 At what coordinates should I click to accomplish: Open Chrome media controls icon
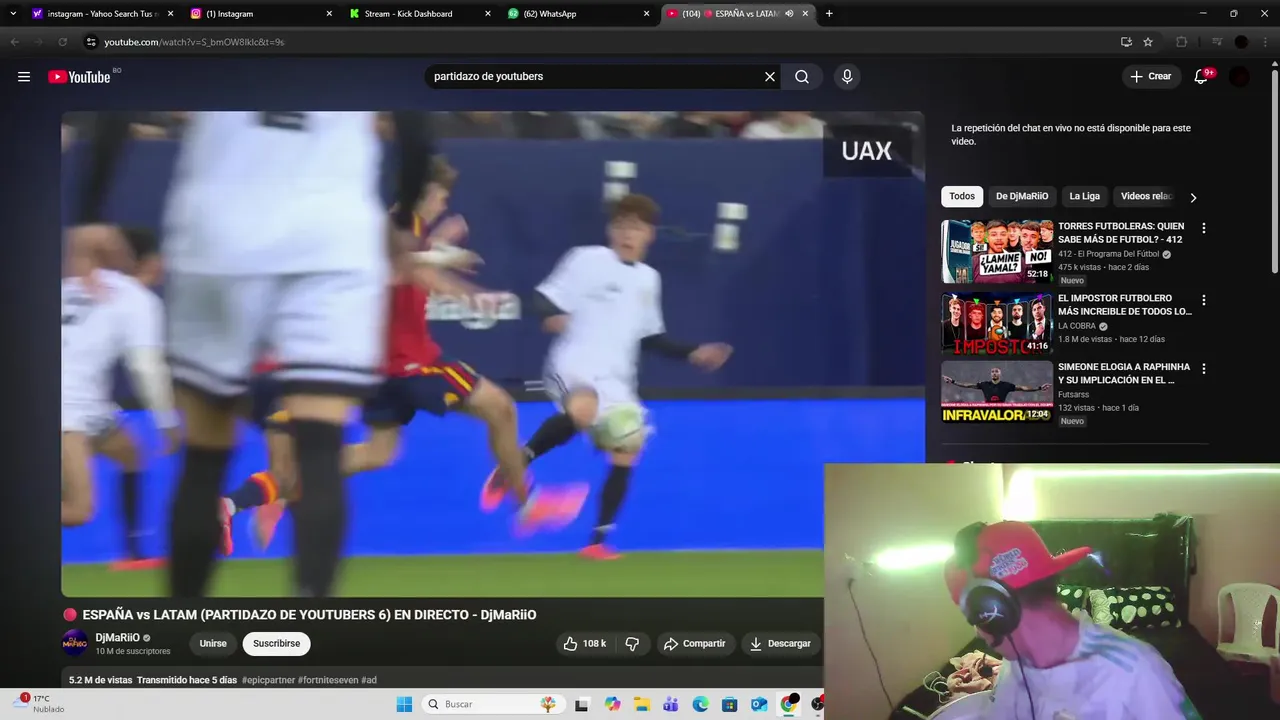1217,42
